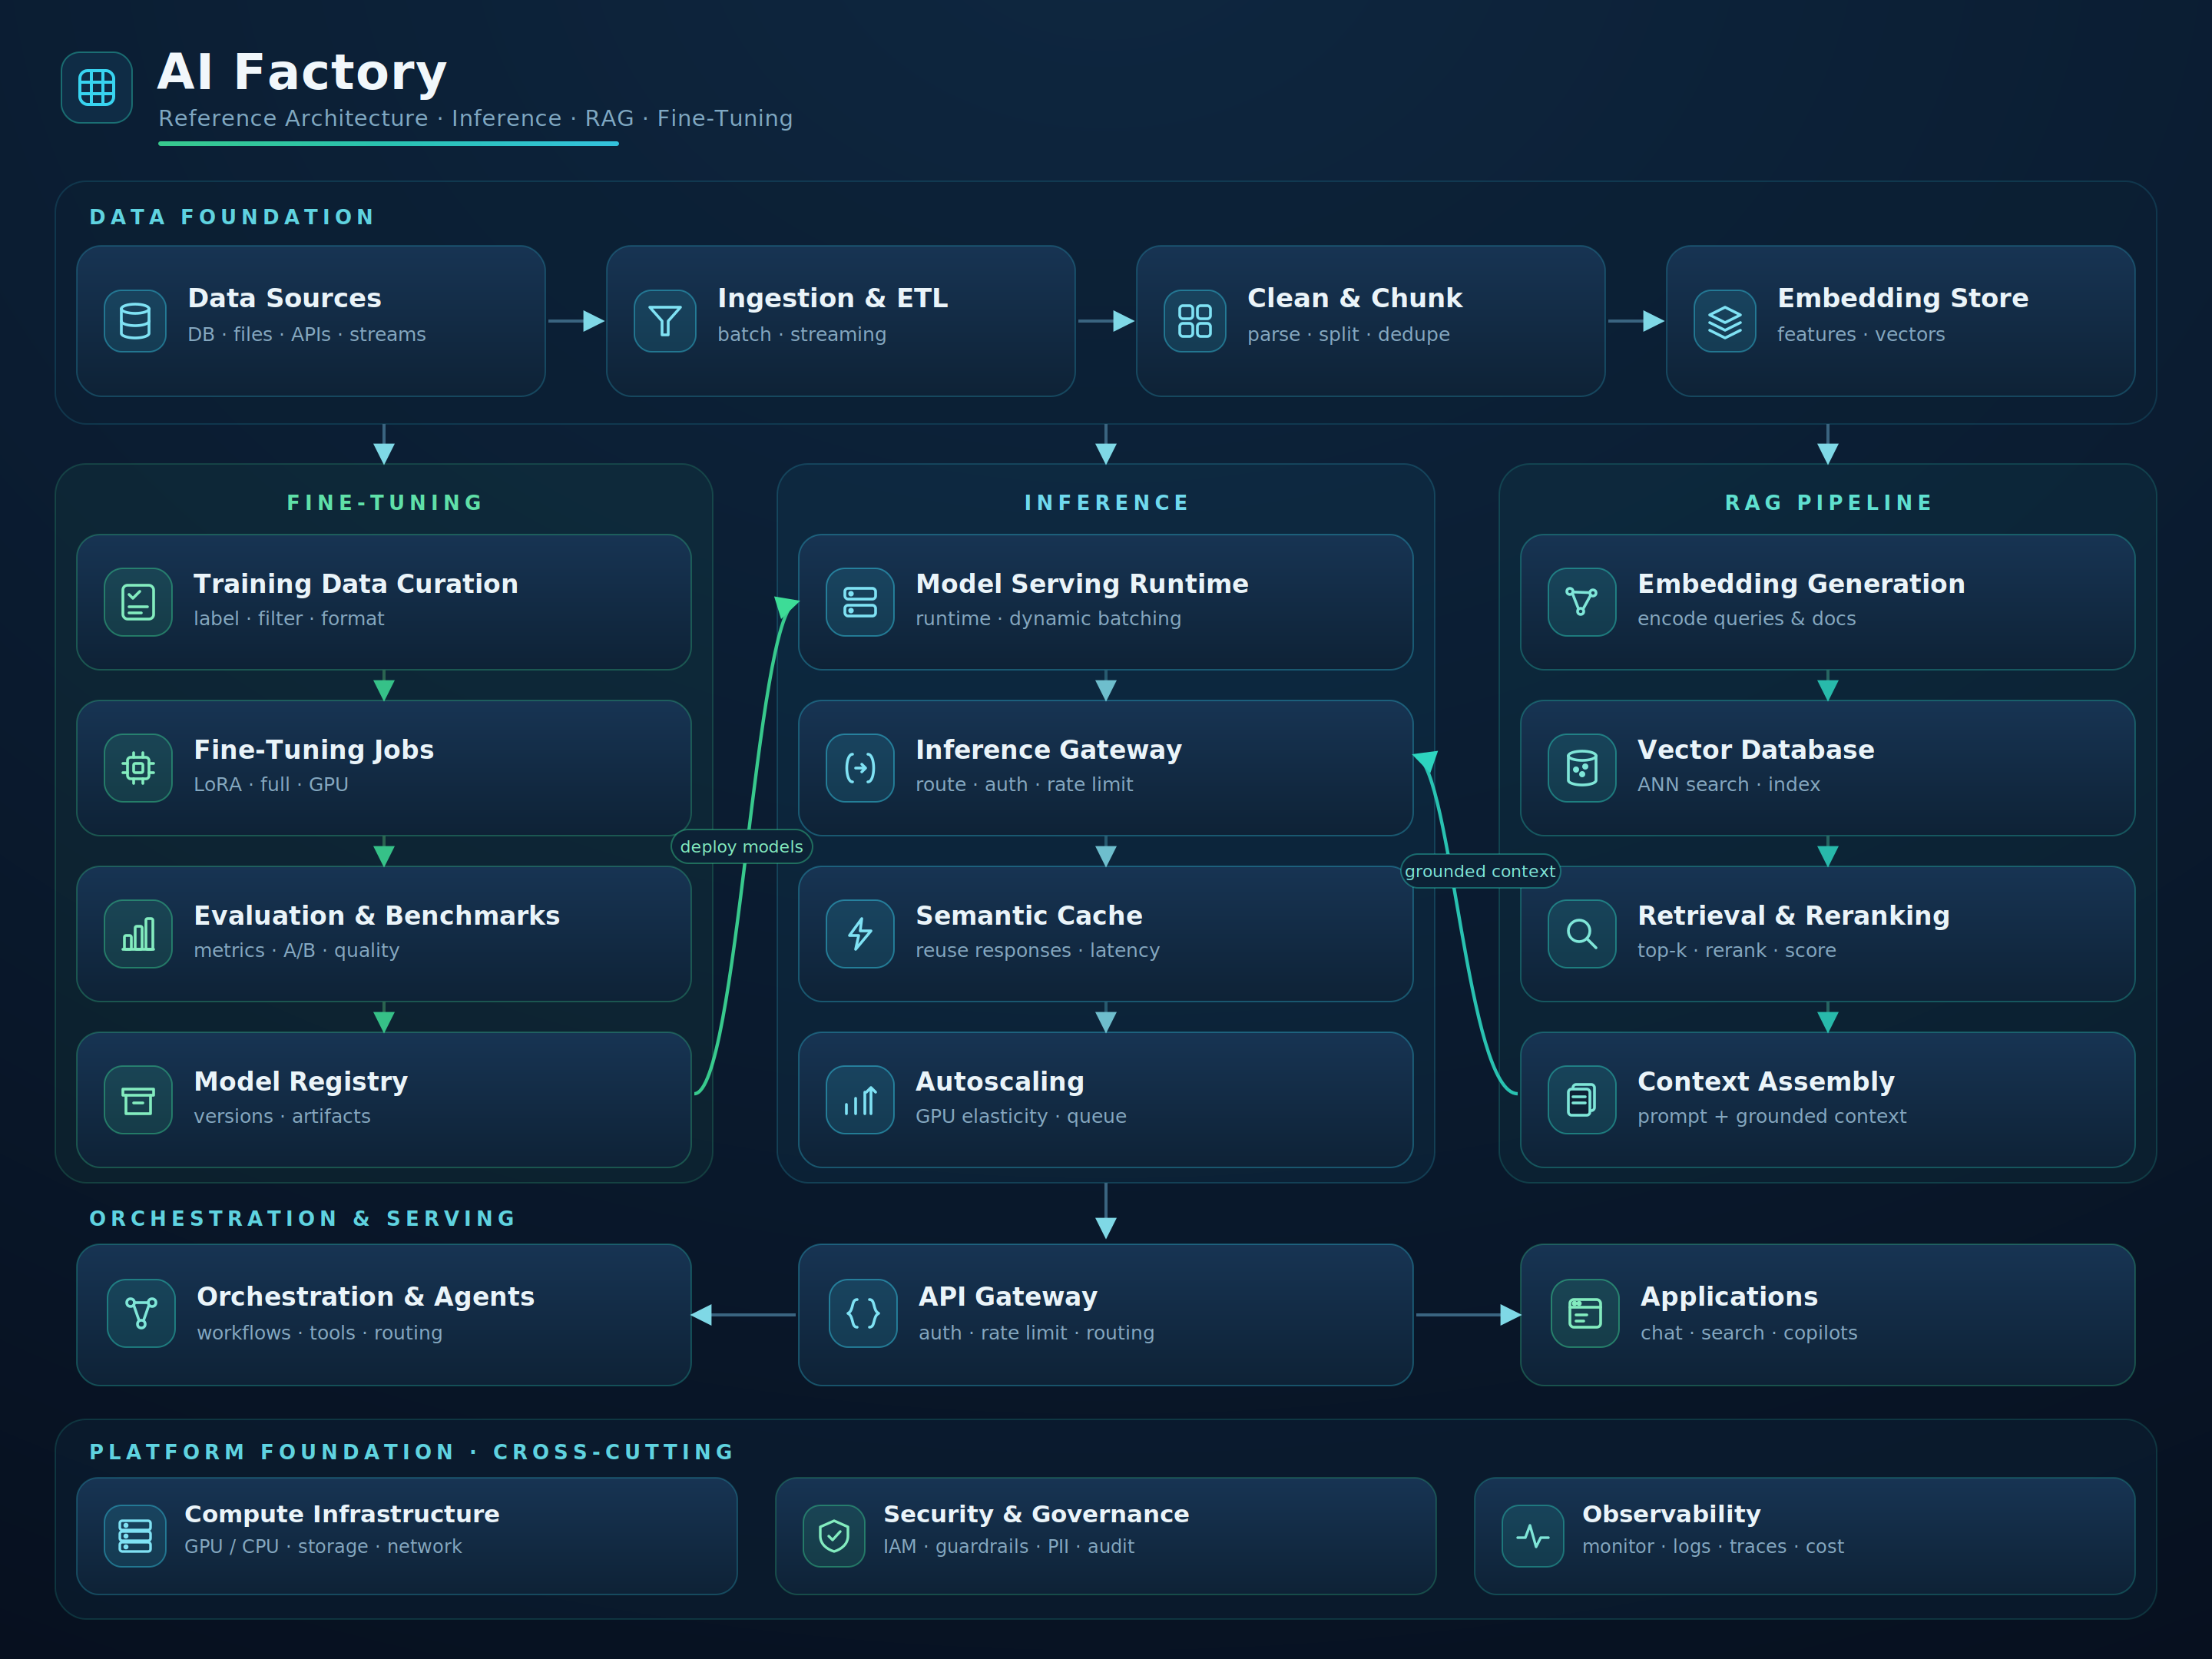The width and height of the screenshot is (2212, 1659).
Task: Click the RAG PIPELINE section heading
Action: click(1829, 503)
